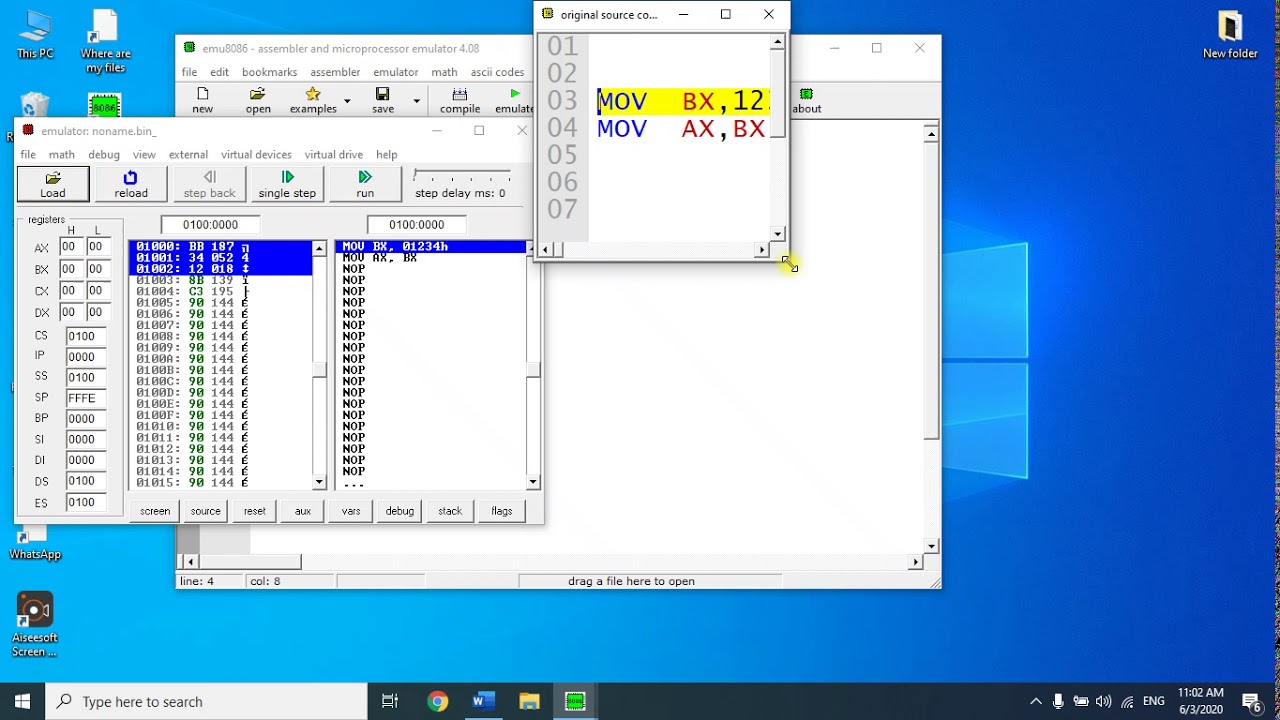Create a new file in emu8086 toolbar
The height and width of the screenshot is (720, 1280).
click(203, 101)
